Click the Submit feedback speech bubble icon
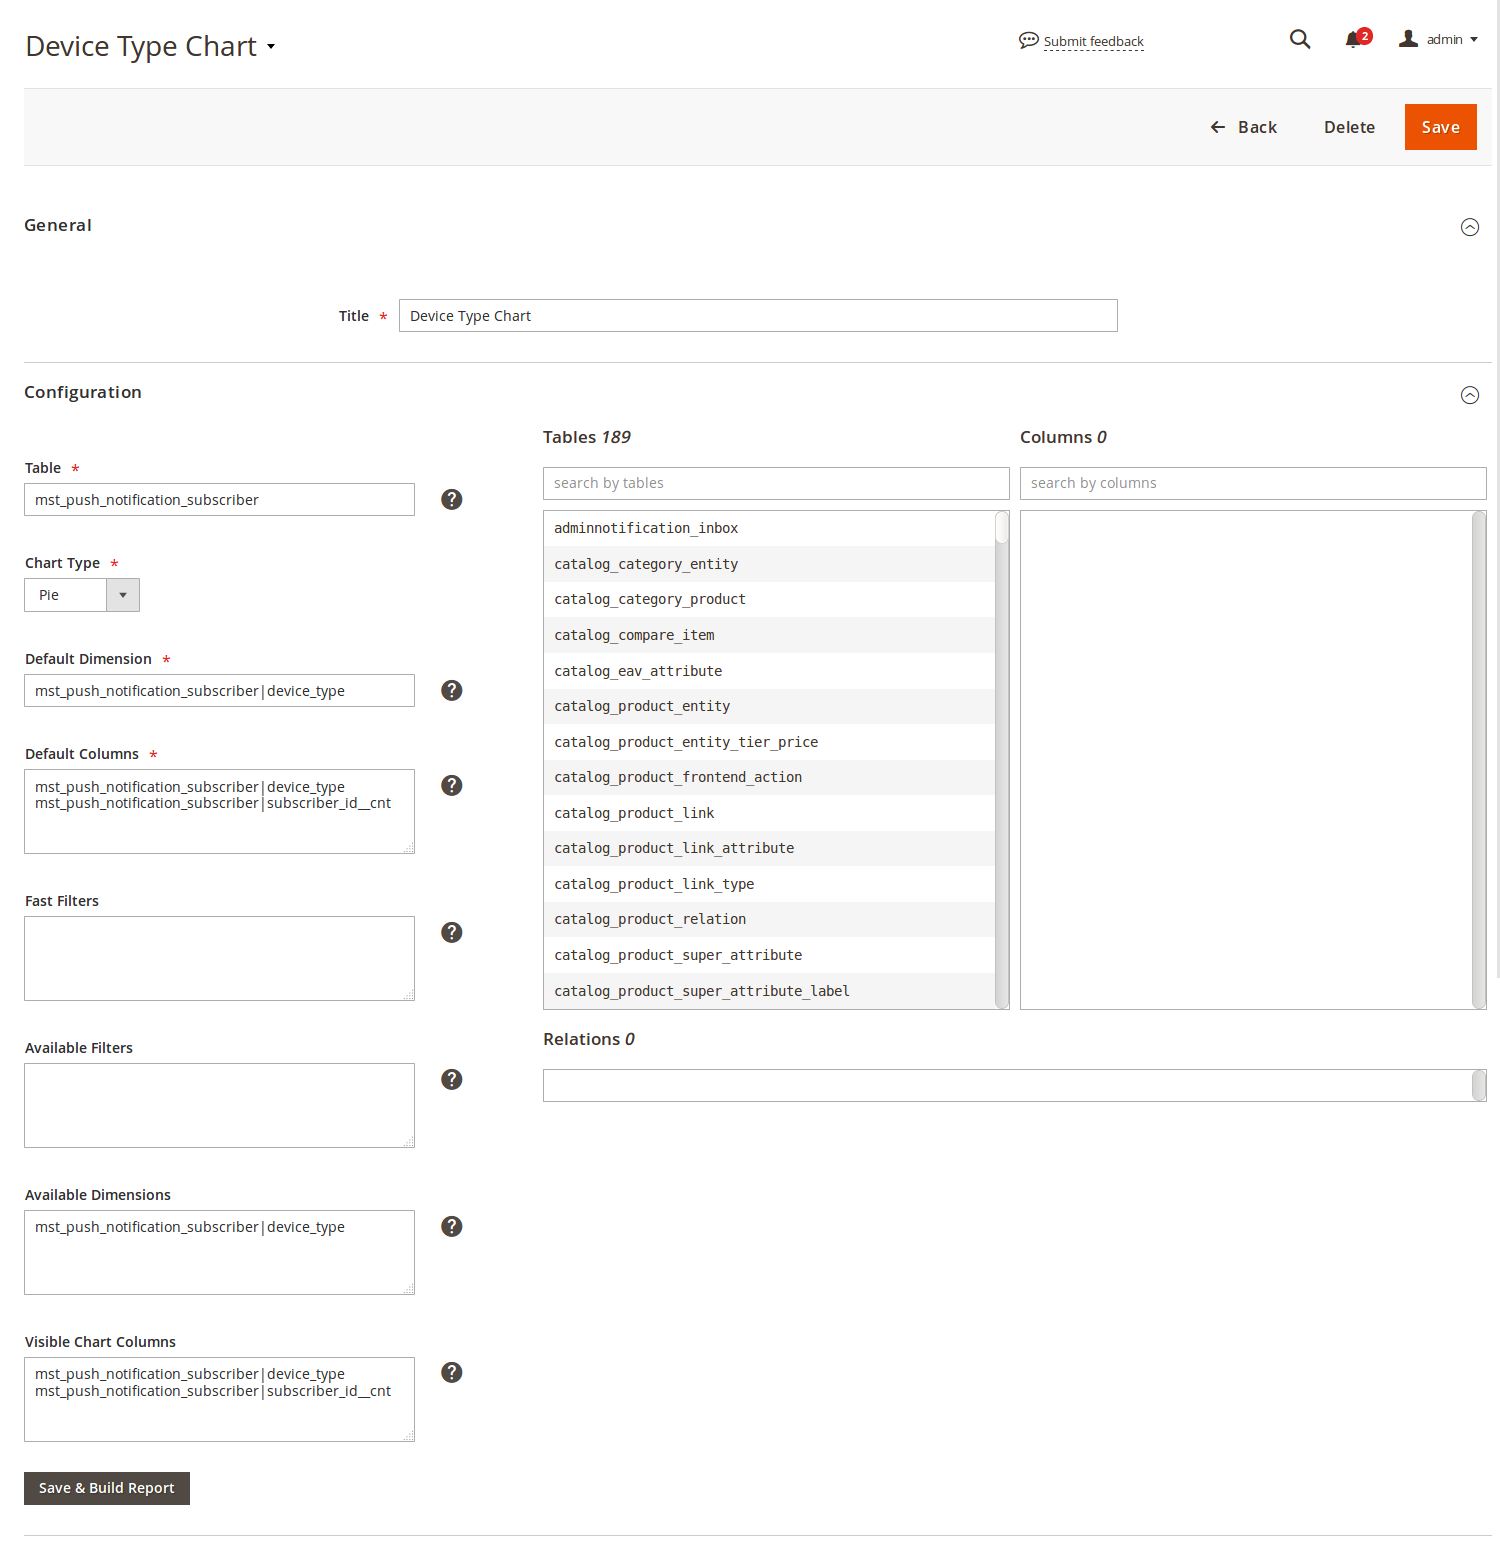 (1028, 40)
